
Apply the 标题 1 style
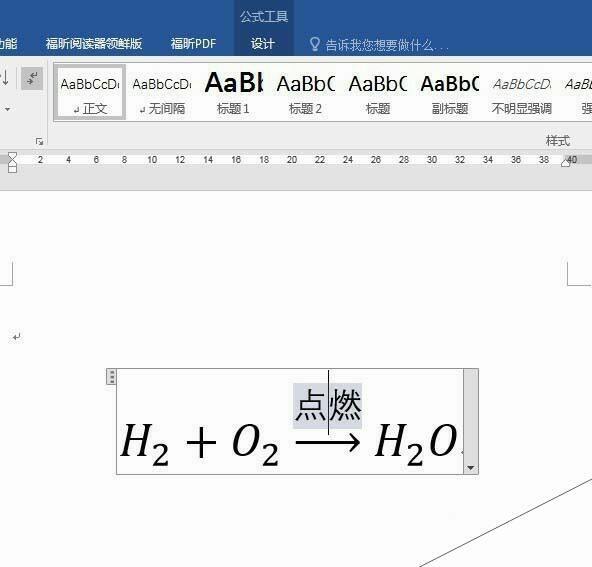233,93
